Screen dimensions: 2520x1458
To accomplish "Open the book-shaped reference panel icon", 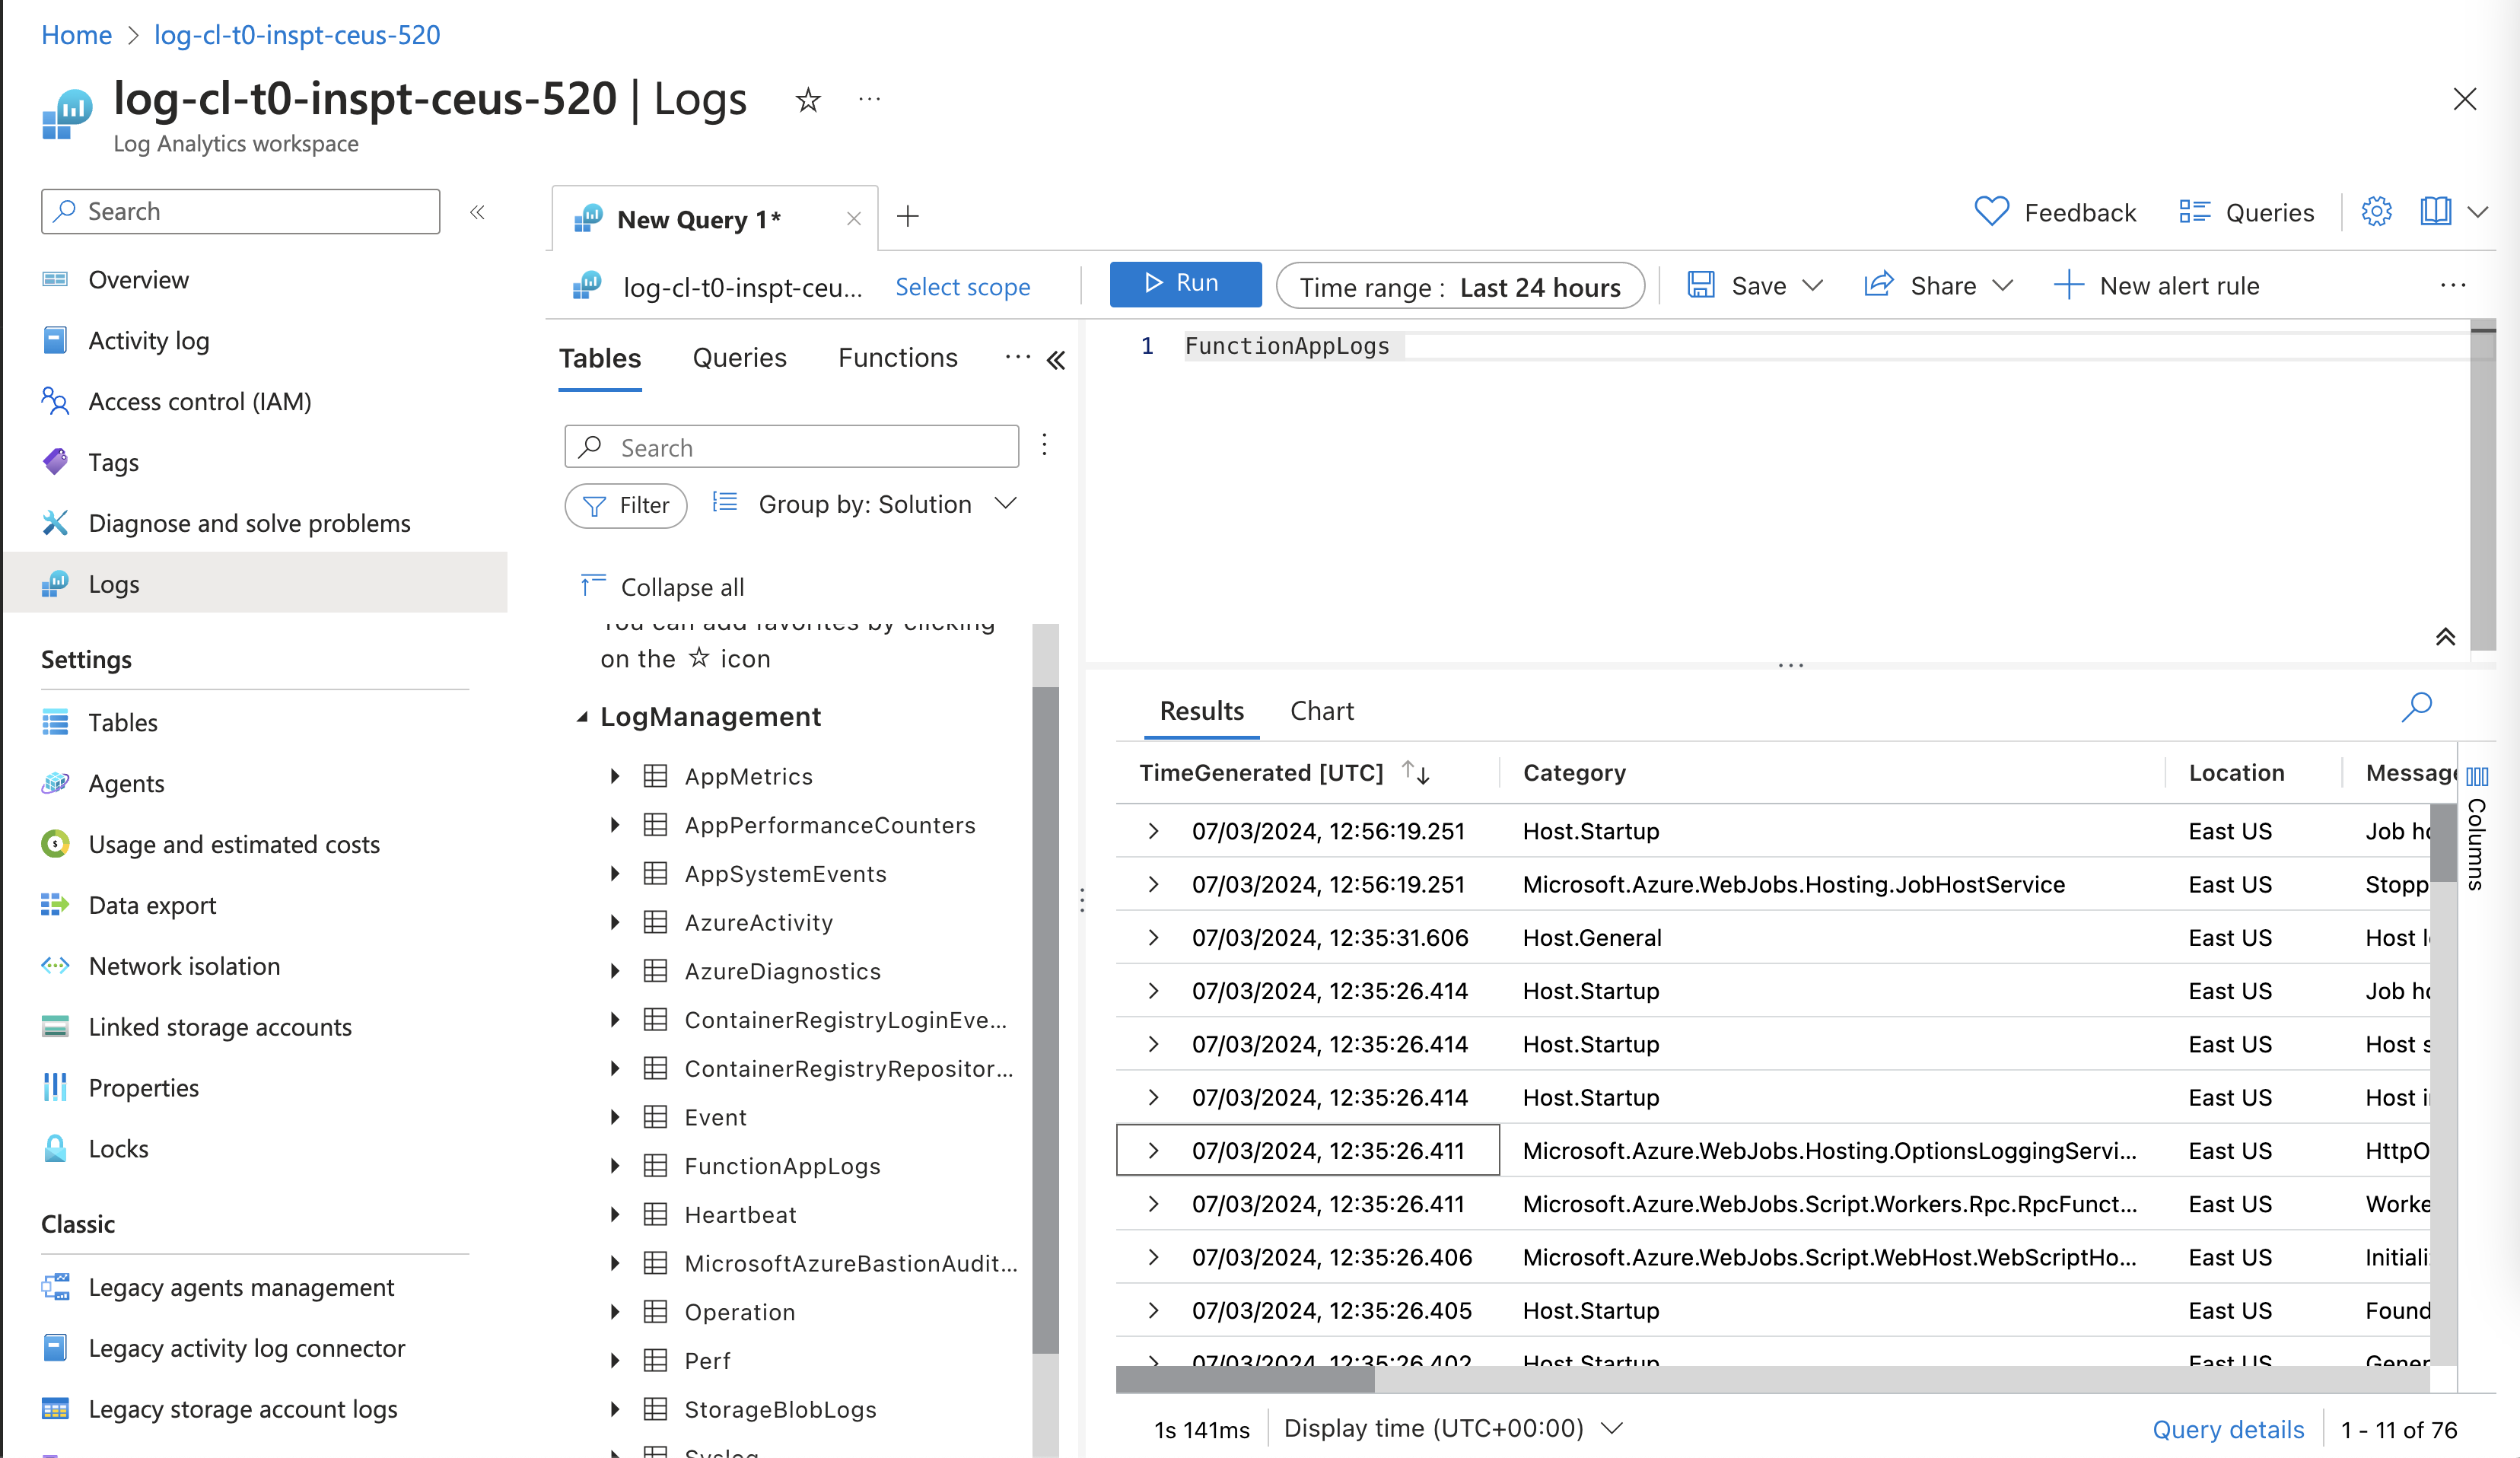I will coord(2435,212).
